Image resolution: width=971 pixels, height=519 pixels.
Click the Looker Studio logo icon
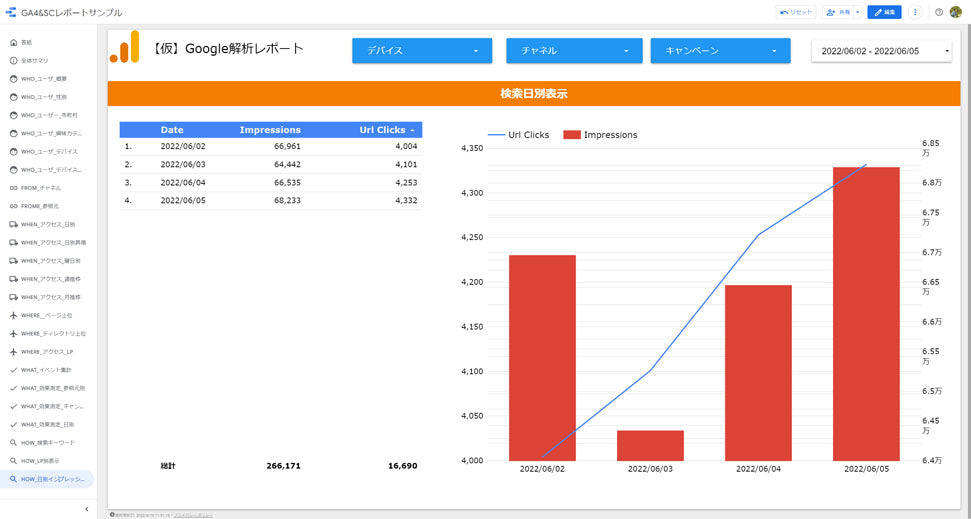click(x=11, y=12)
